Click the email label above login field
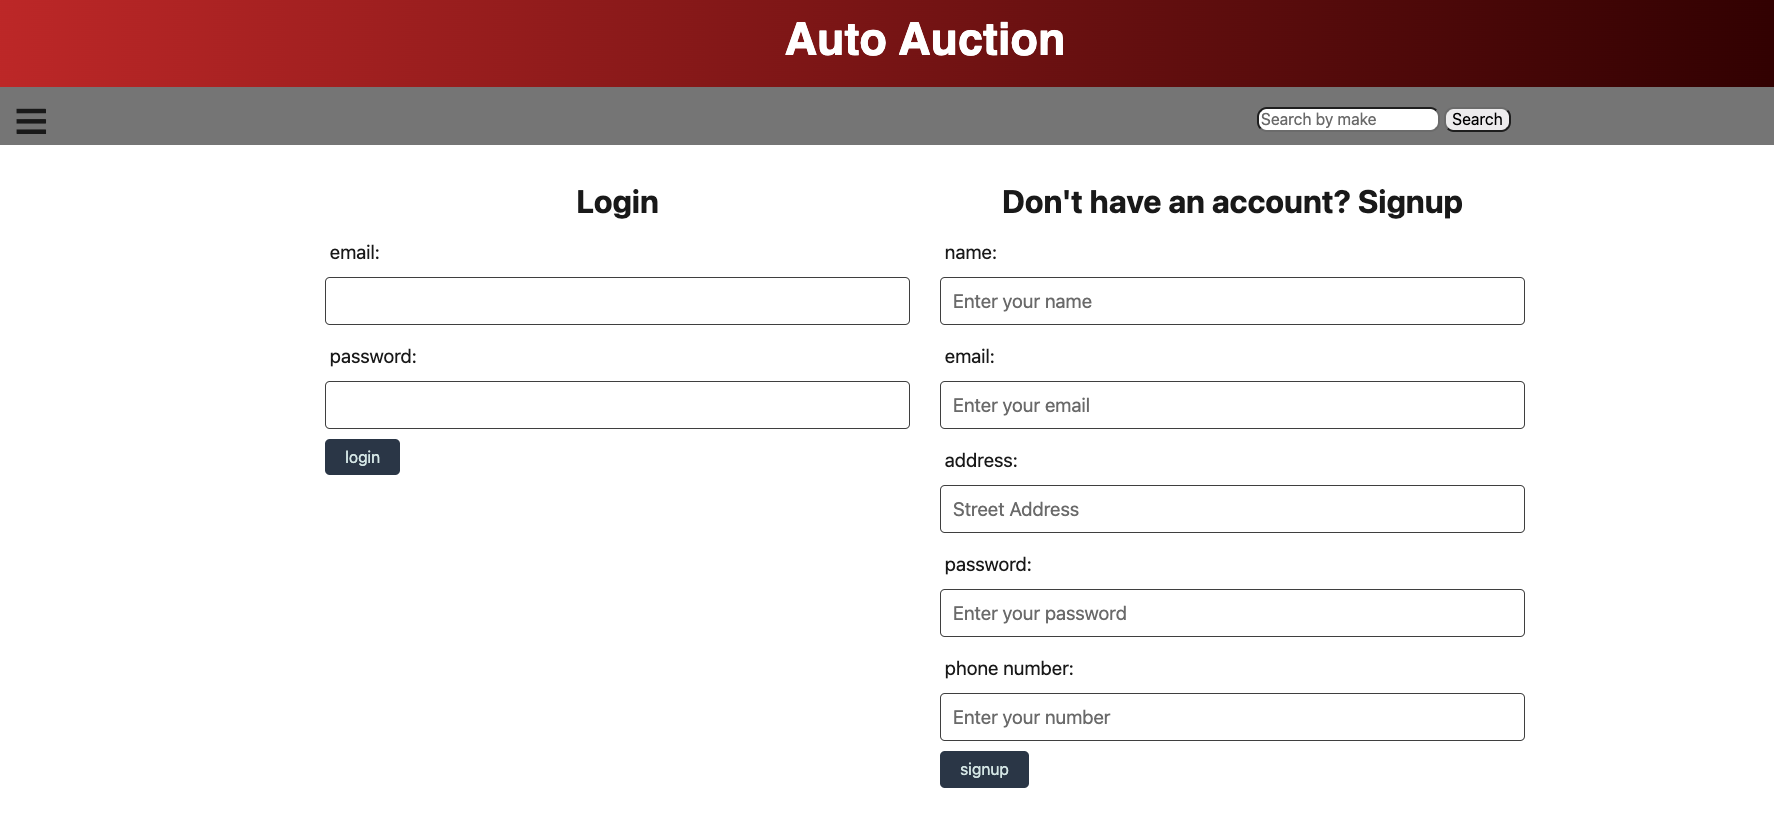 355,252
